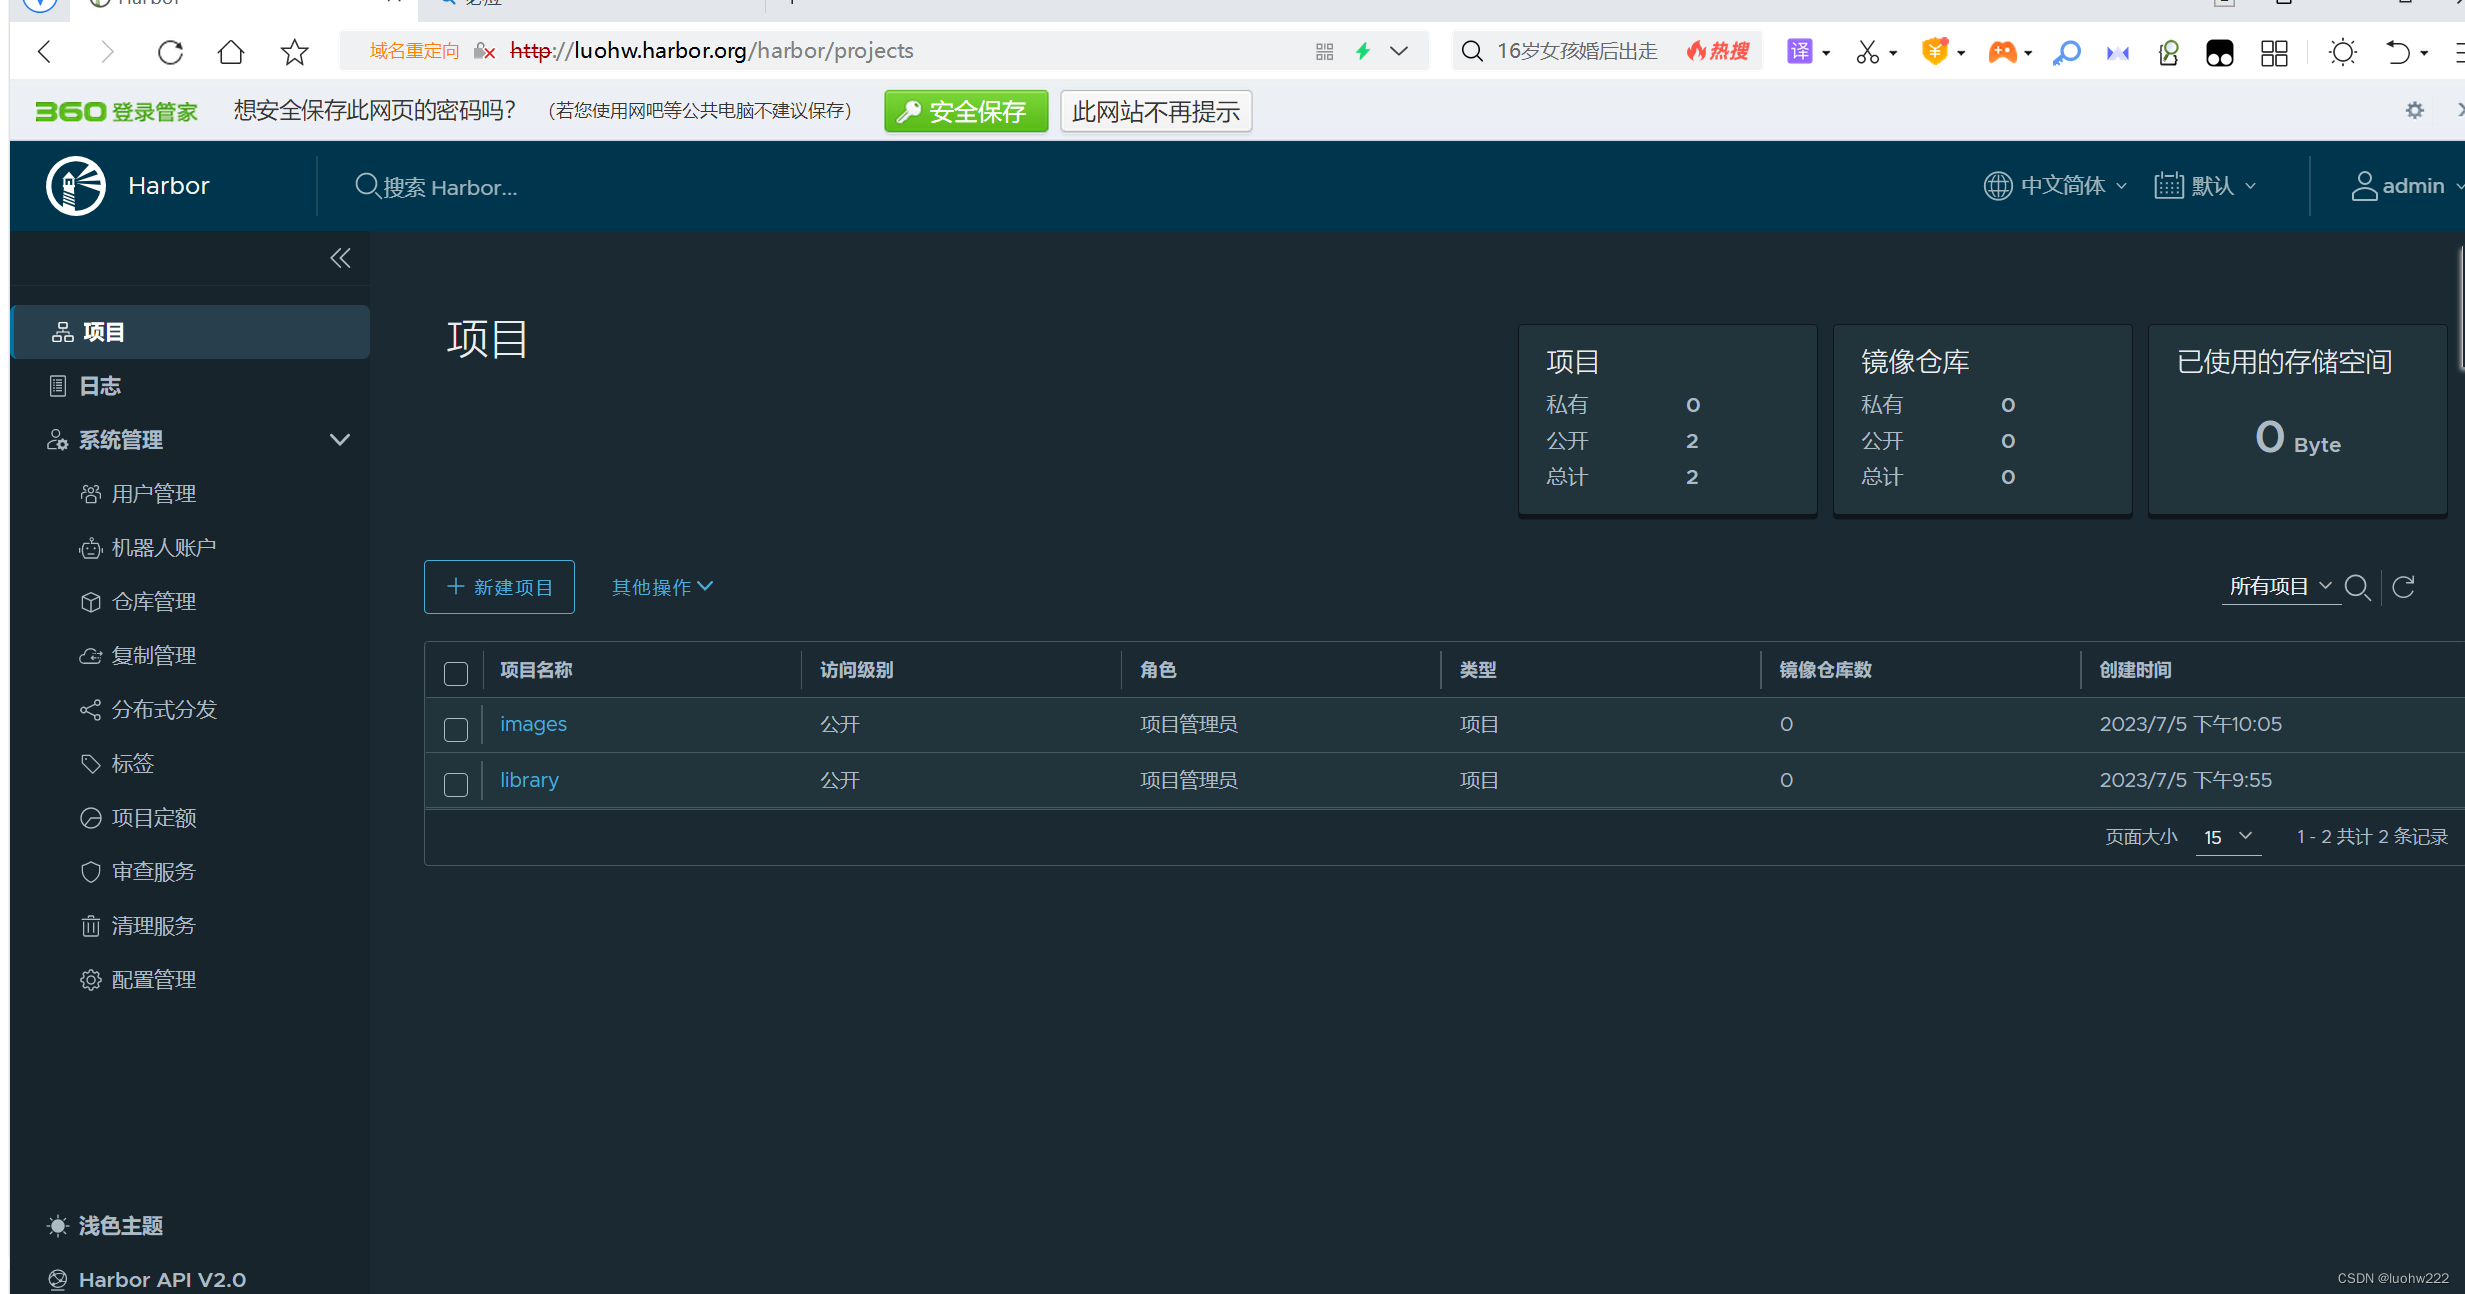This screenshot has width=2465, height=1294.
Task: Reload page using browser refresh icon
Action: [x=170, y=52]
